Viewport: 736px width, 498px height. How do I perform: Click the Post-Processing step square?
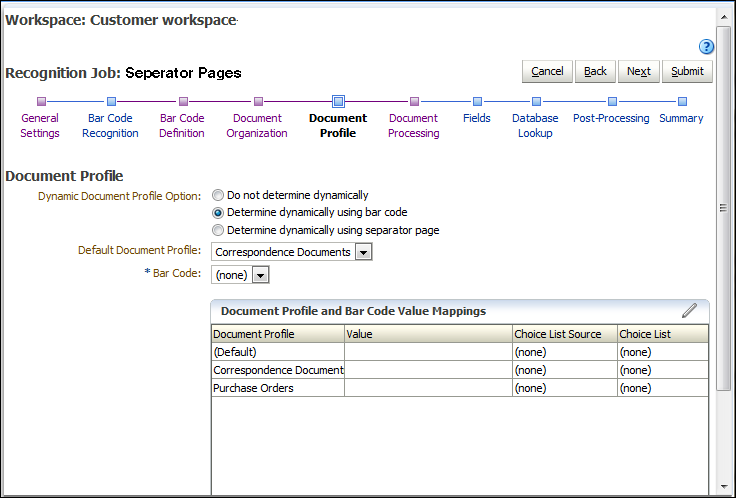click(x=612, y=101)
